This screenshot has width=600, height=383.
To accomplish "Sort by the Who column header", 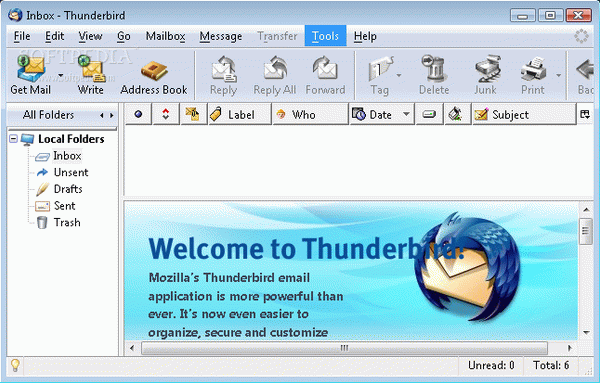I will click(310, 114).
